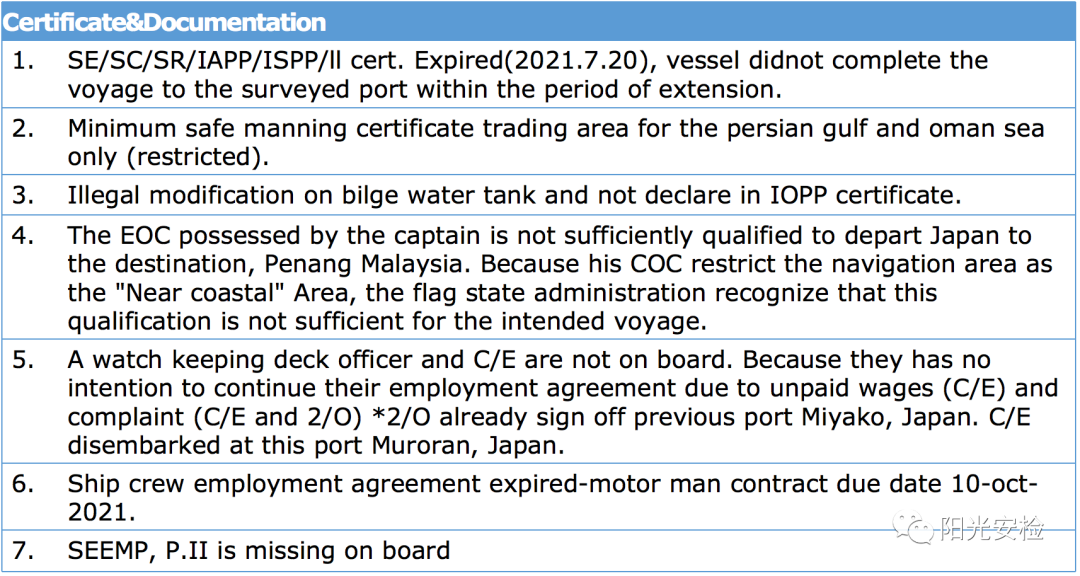Screen dimensions: 1080x576
Task: Click row number 4 in the list
Action: (x=23, y=236)
